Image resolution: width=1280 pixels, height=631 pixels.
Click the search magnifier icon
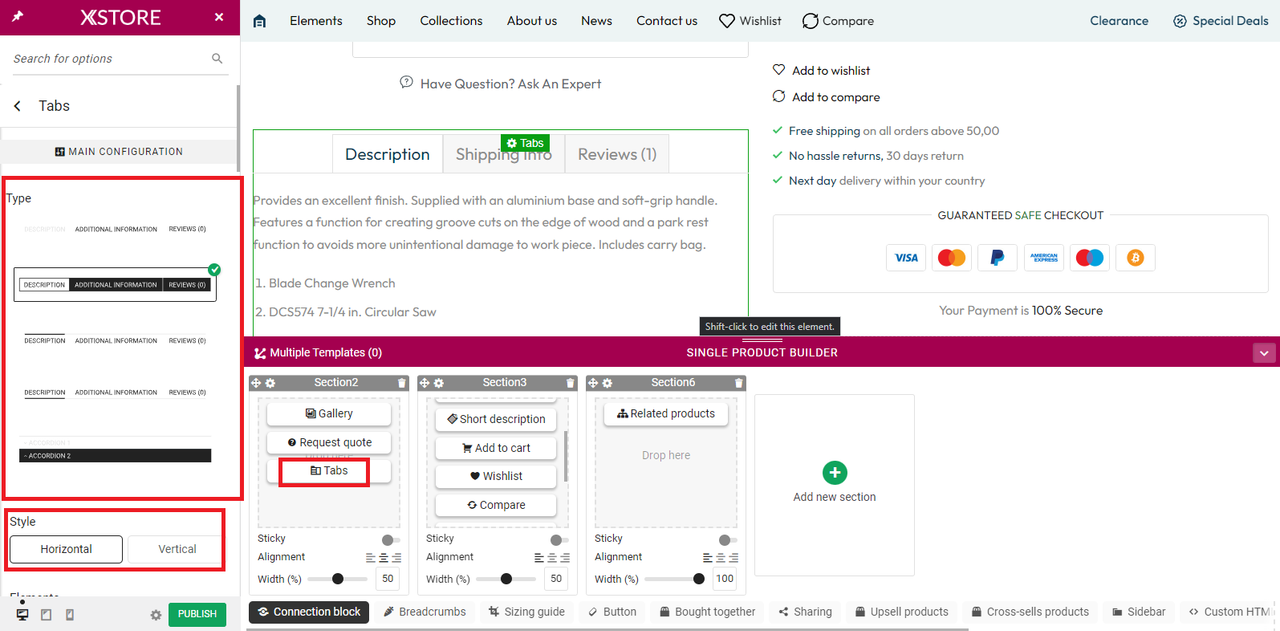217,59
